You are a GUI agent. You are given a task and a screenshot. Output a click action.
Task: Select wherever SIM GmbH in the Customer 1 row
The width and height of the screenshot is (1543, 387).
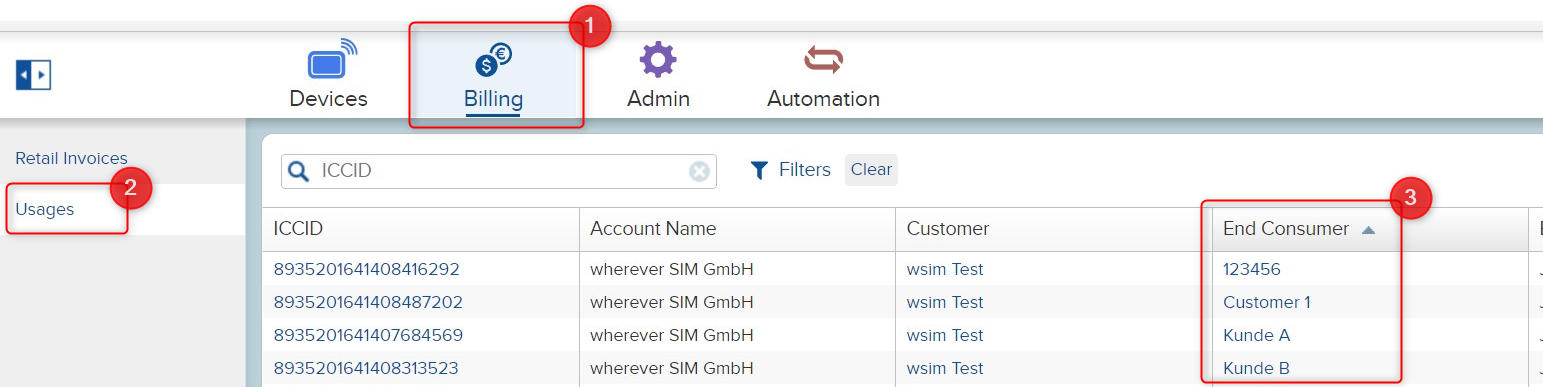click(x=672, y=302)
